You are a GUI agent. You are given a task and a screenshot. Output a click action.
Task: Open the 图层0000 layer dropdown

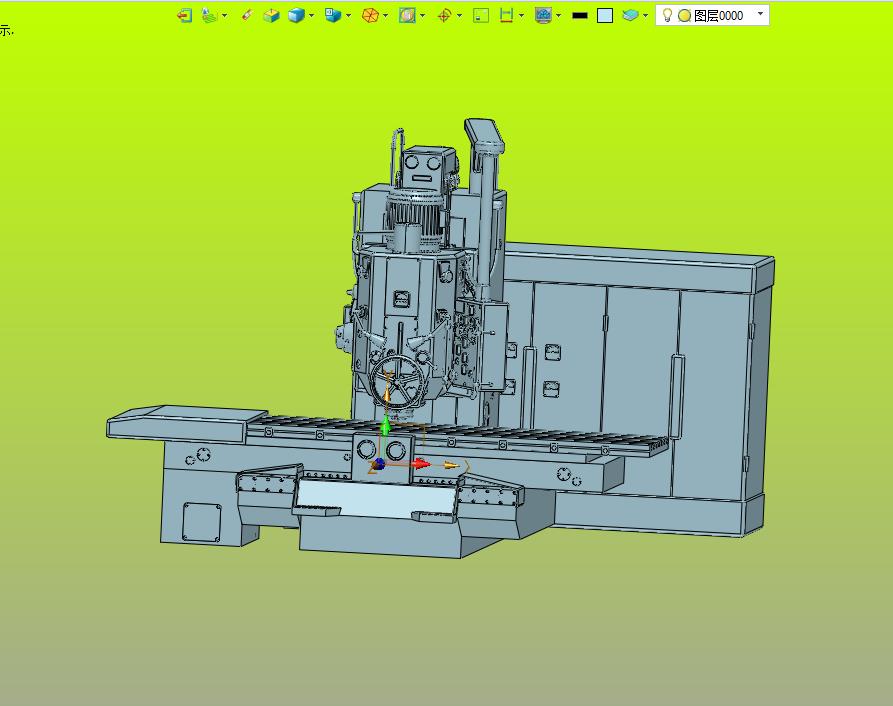(712, 15)
